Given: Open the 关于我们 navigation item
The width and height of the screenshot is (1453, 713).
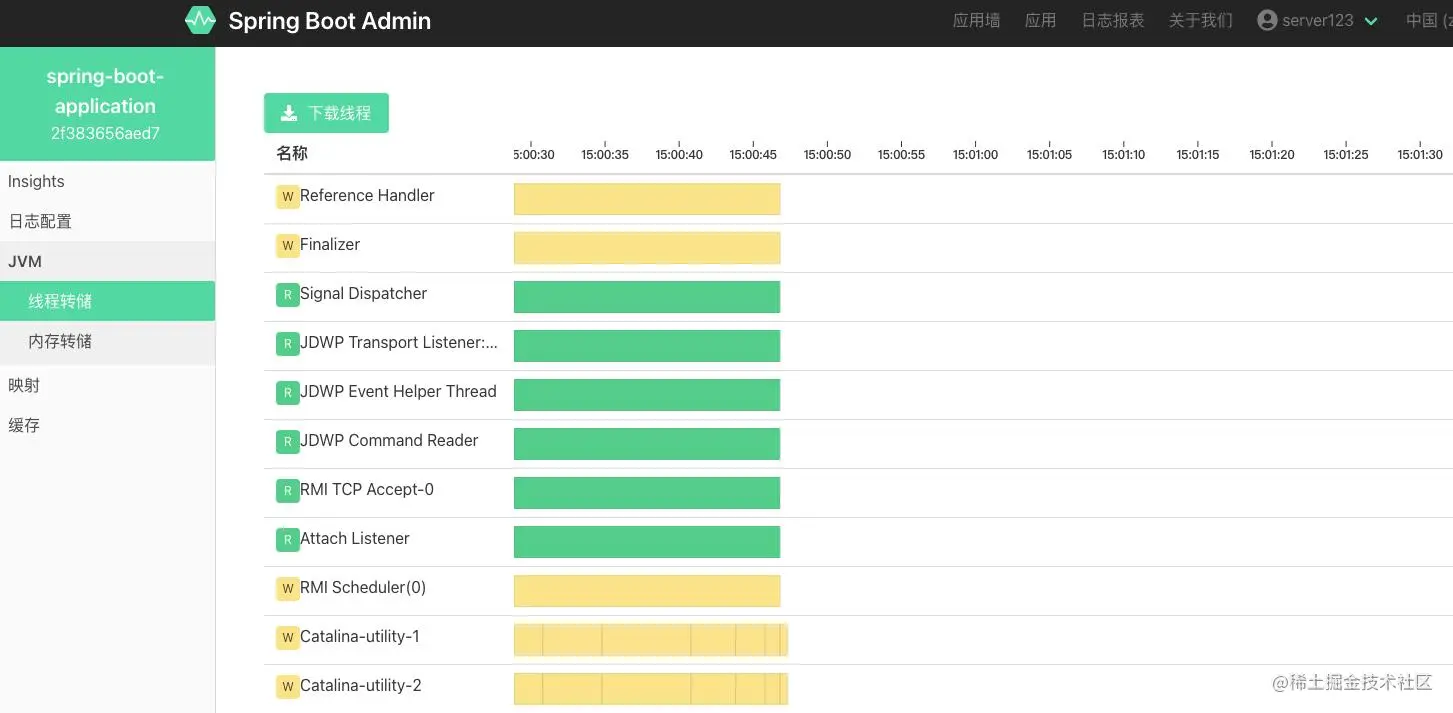Looking at the screenshot, I should point(1200,20).
